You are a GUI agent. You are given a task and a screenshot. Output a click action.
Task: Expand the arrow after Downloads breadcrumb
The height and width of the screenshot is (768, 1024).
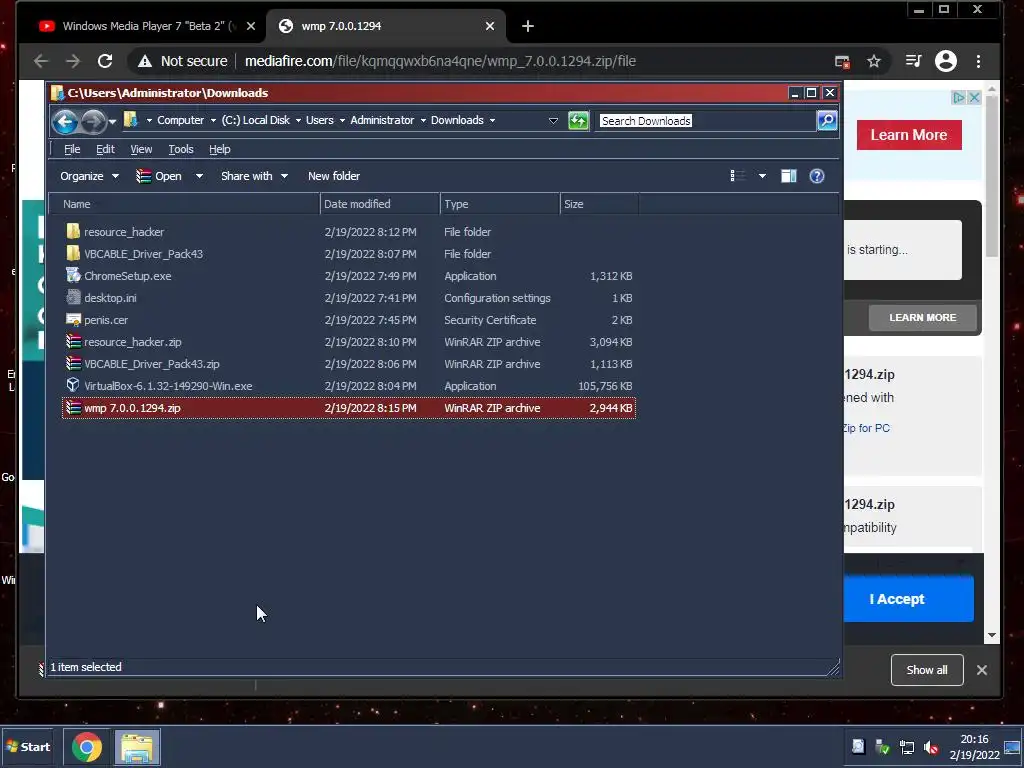pyautogui.click(x=492, y=120)
